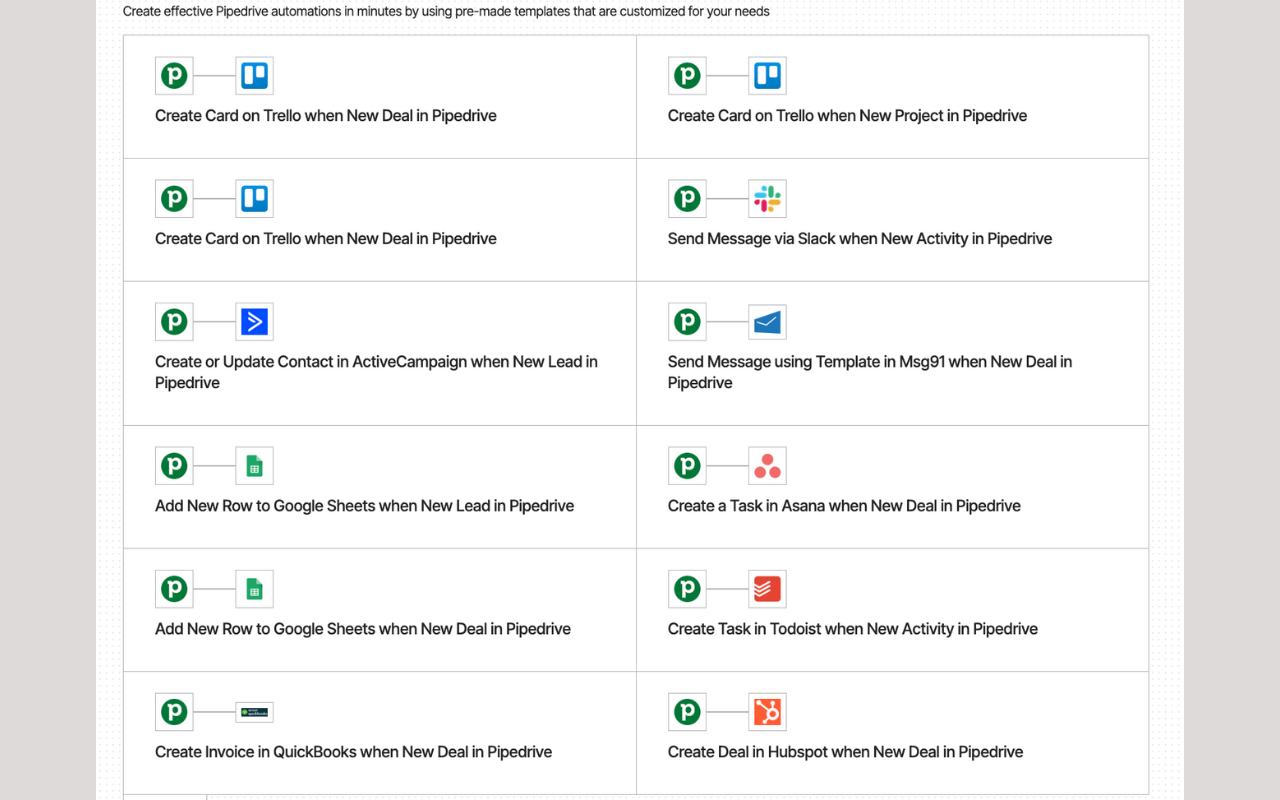Click Pipedrive icon in the HubSpot deal card
Screen dimensions: 1280x800
[687, 712]
